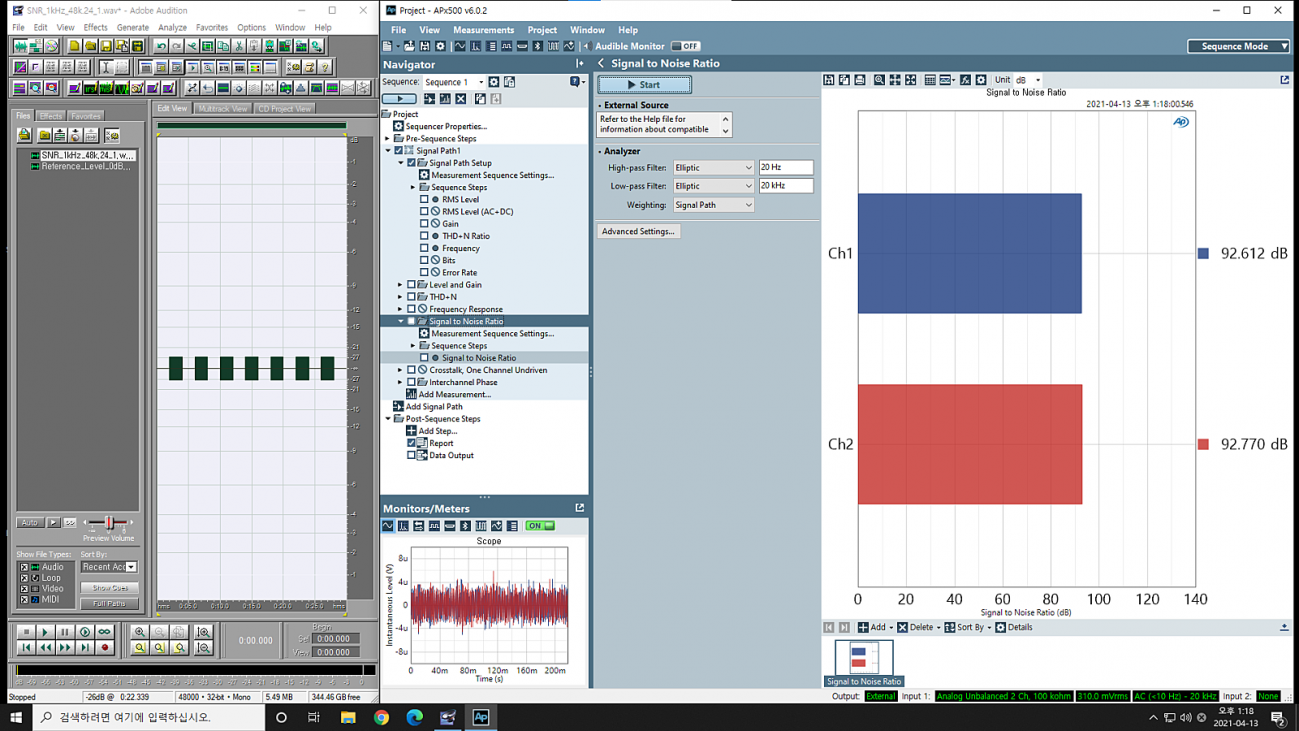Click the Start measurement button
The height and width of the screenshot is (731, 1299).
coord(644,85)
